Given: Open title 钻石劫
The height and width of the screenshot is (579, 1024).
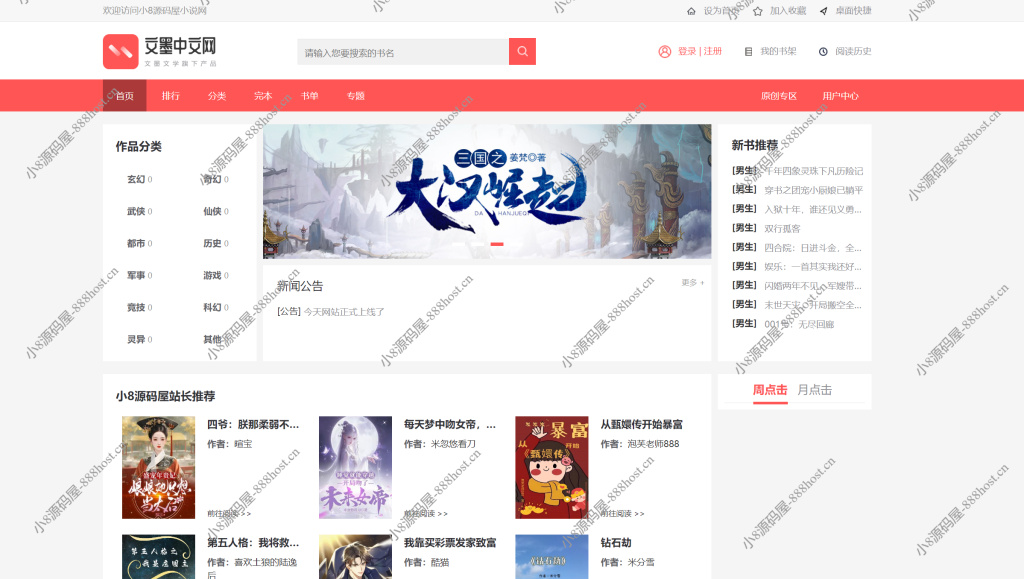Looking at the screenshot, I should [x=616, y=542].
